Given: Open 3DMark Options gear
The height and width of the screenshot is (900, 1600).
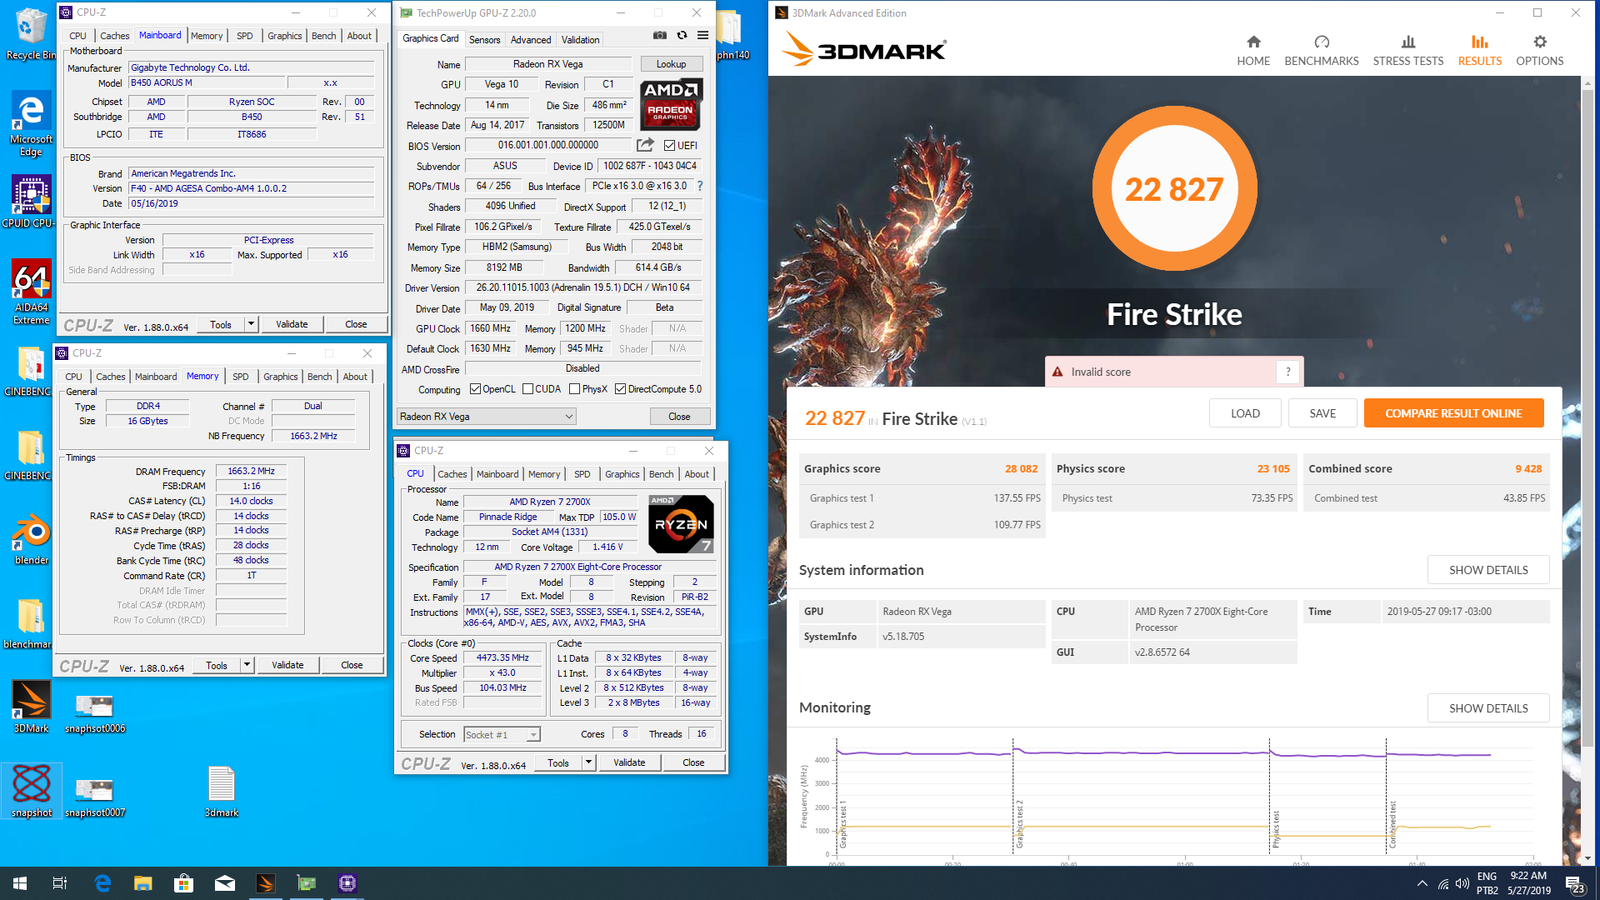Looking at the screenshot, I should 1539,50.
